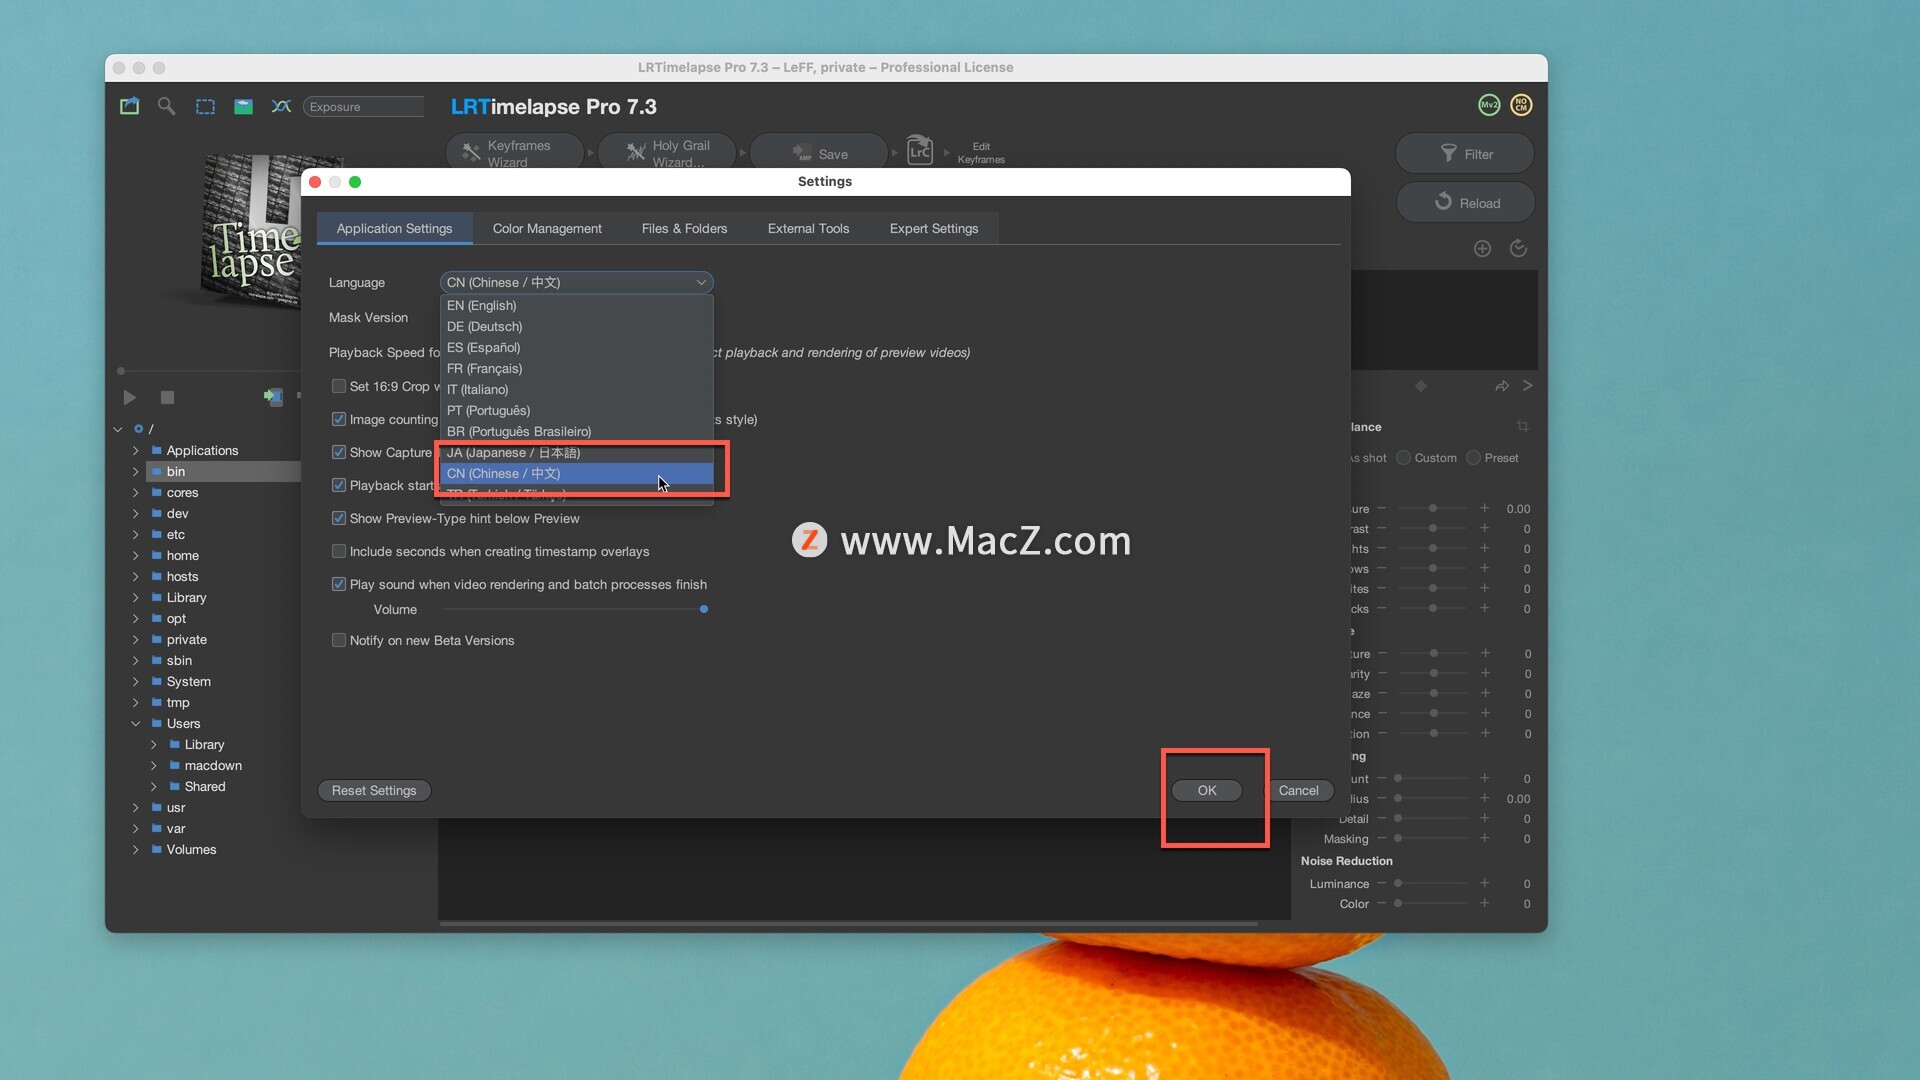Choose CN (Chinese) from language list
The height and width of the screenshot is (1080, 1920).
click(x=576, y=473)
